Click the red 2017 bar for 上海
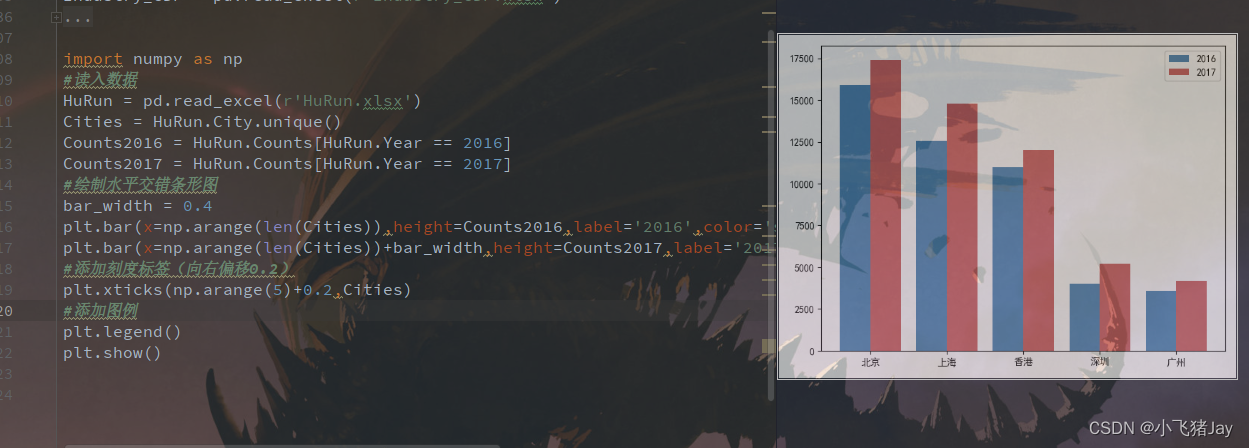1249x448 pixels. click(962, 227)
